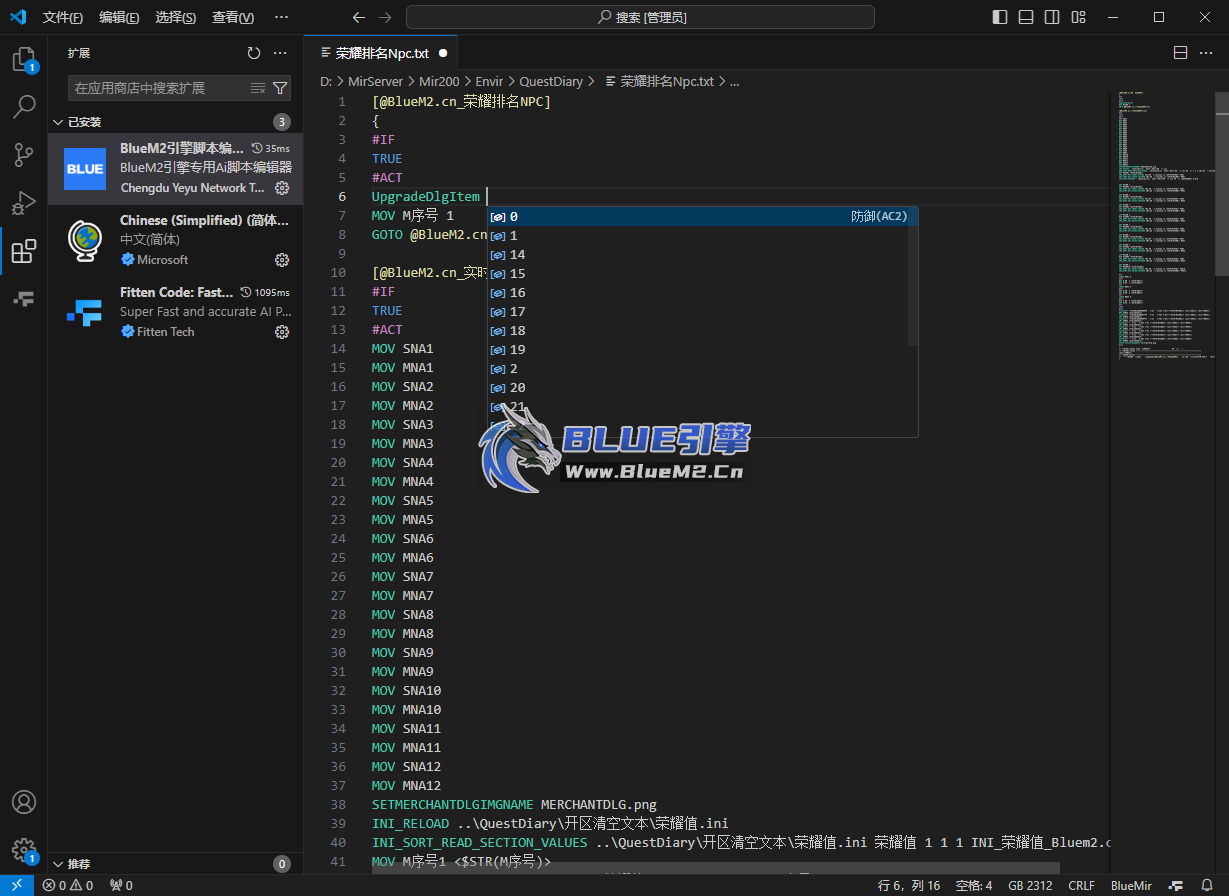Change language mode via BlueMir

click(x=1131, y=885)
